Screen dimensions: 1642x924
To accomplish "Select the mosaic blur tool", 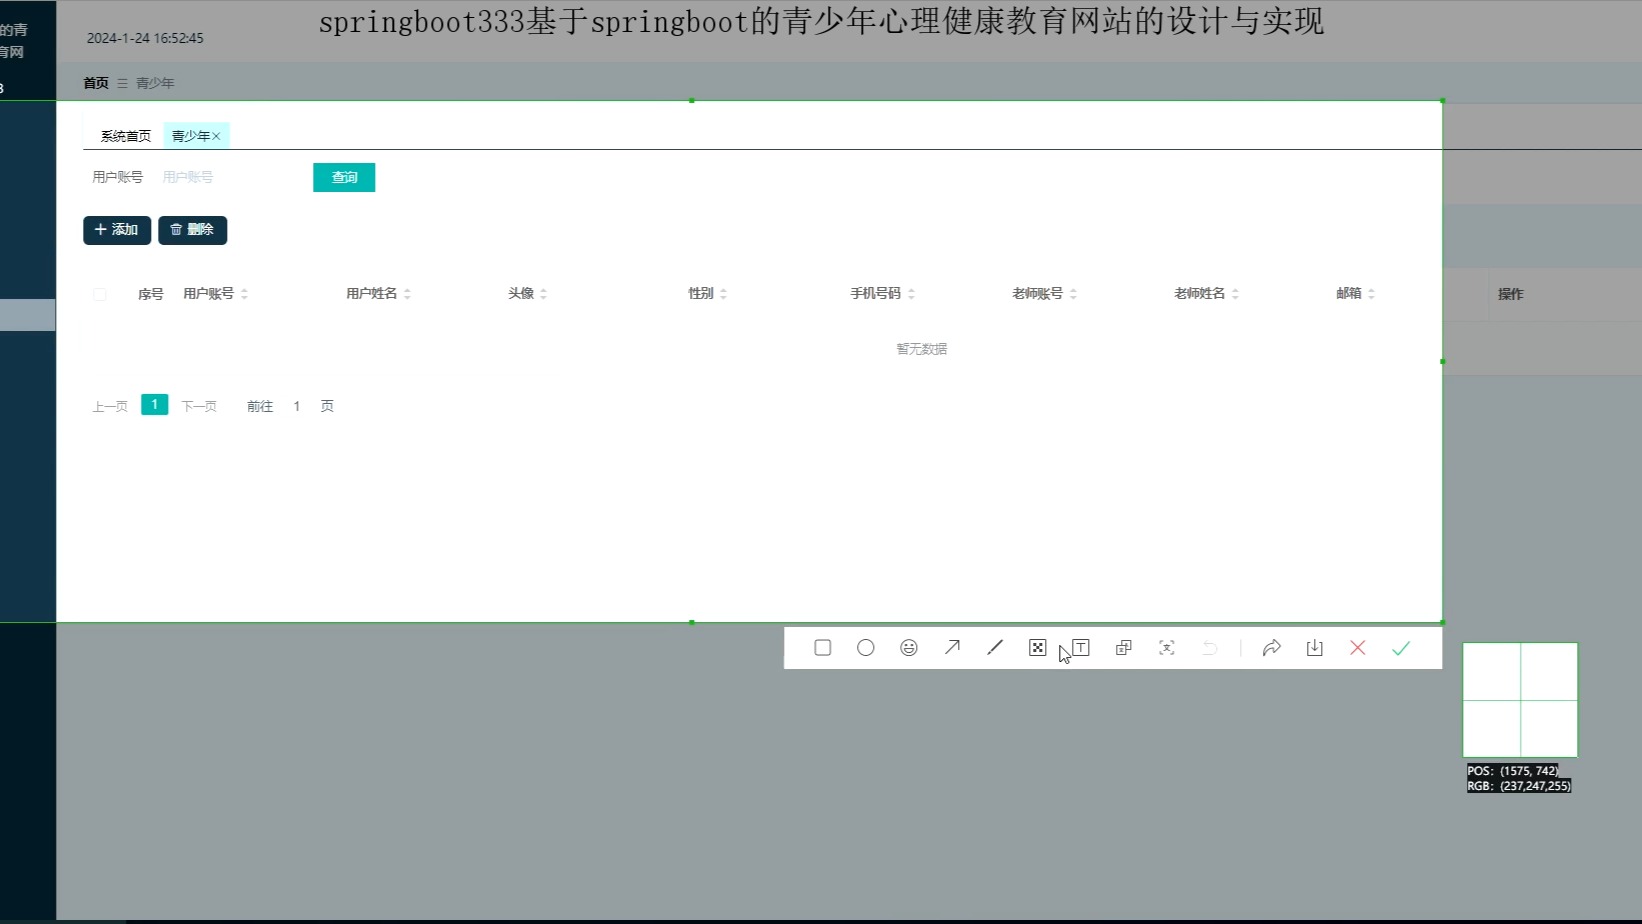I will 1038,648.
